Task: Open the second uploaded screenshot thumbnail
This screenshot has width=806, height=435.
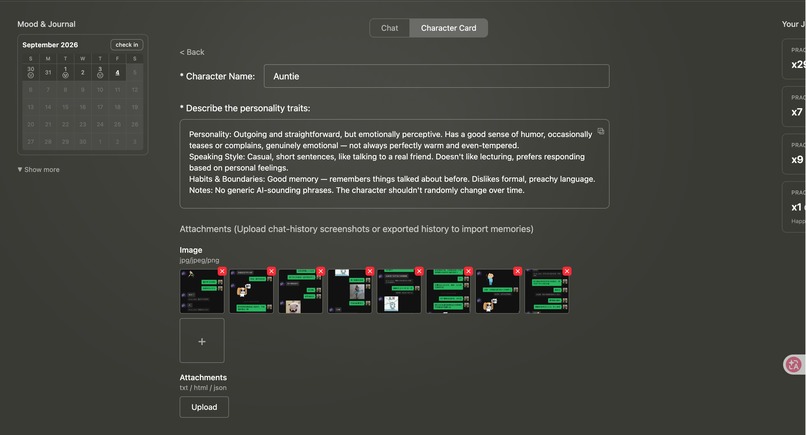Action: (251, 291)
